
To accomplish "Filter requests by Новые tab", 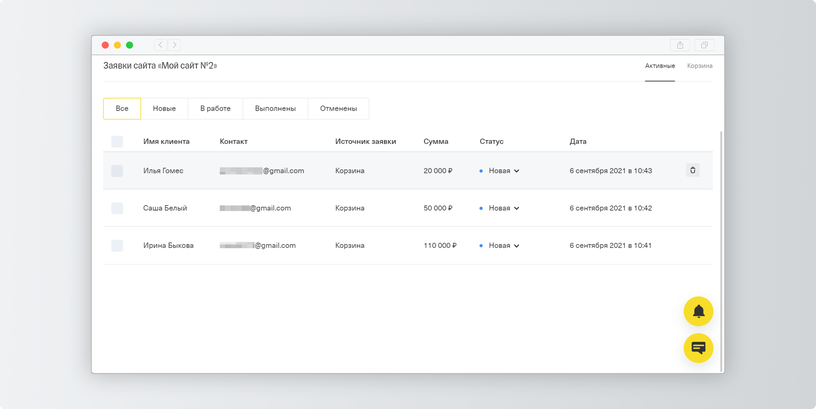I will pyautogui.click(x=164, y=109).
